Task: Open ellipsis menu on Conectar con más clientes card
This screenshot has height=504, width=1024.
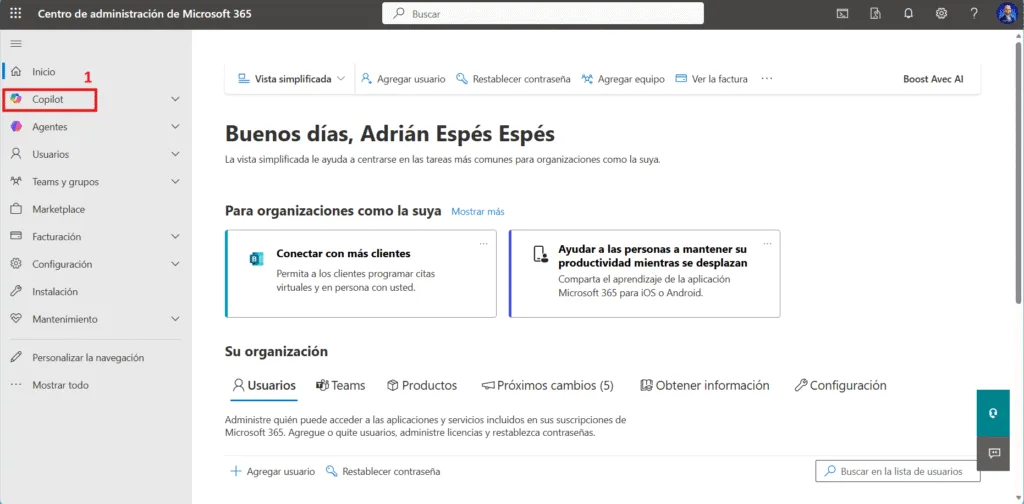Action: click(483, 244)
